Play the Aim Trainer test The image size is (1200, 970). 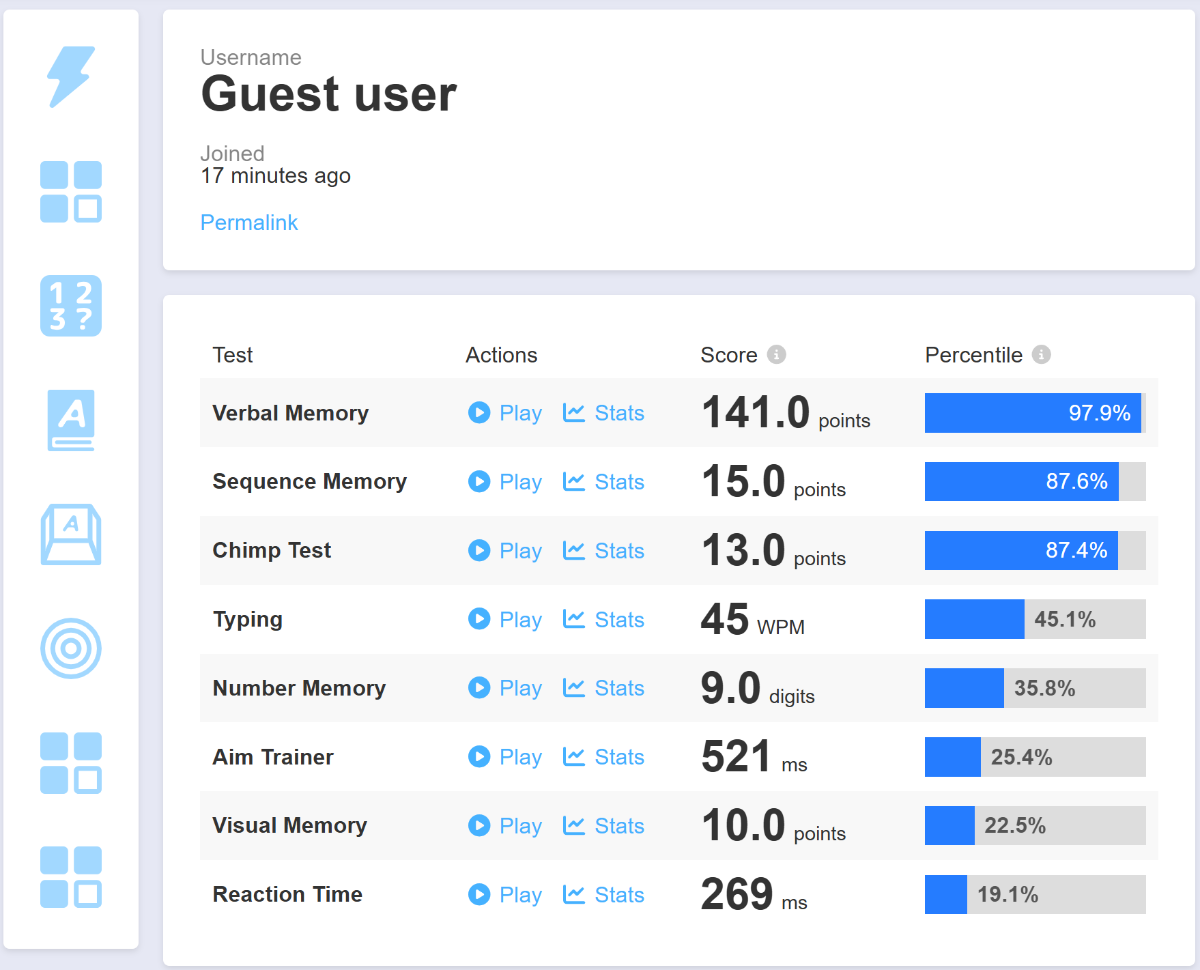505,757
